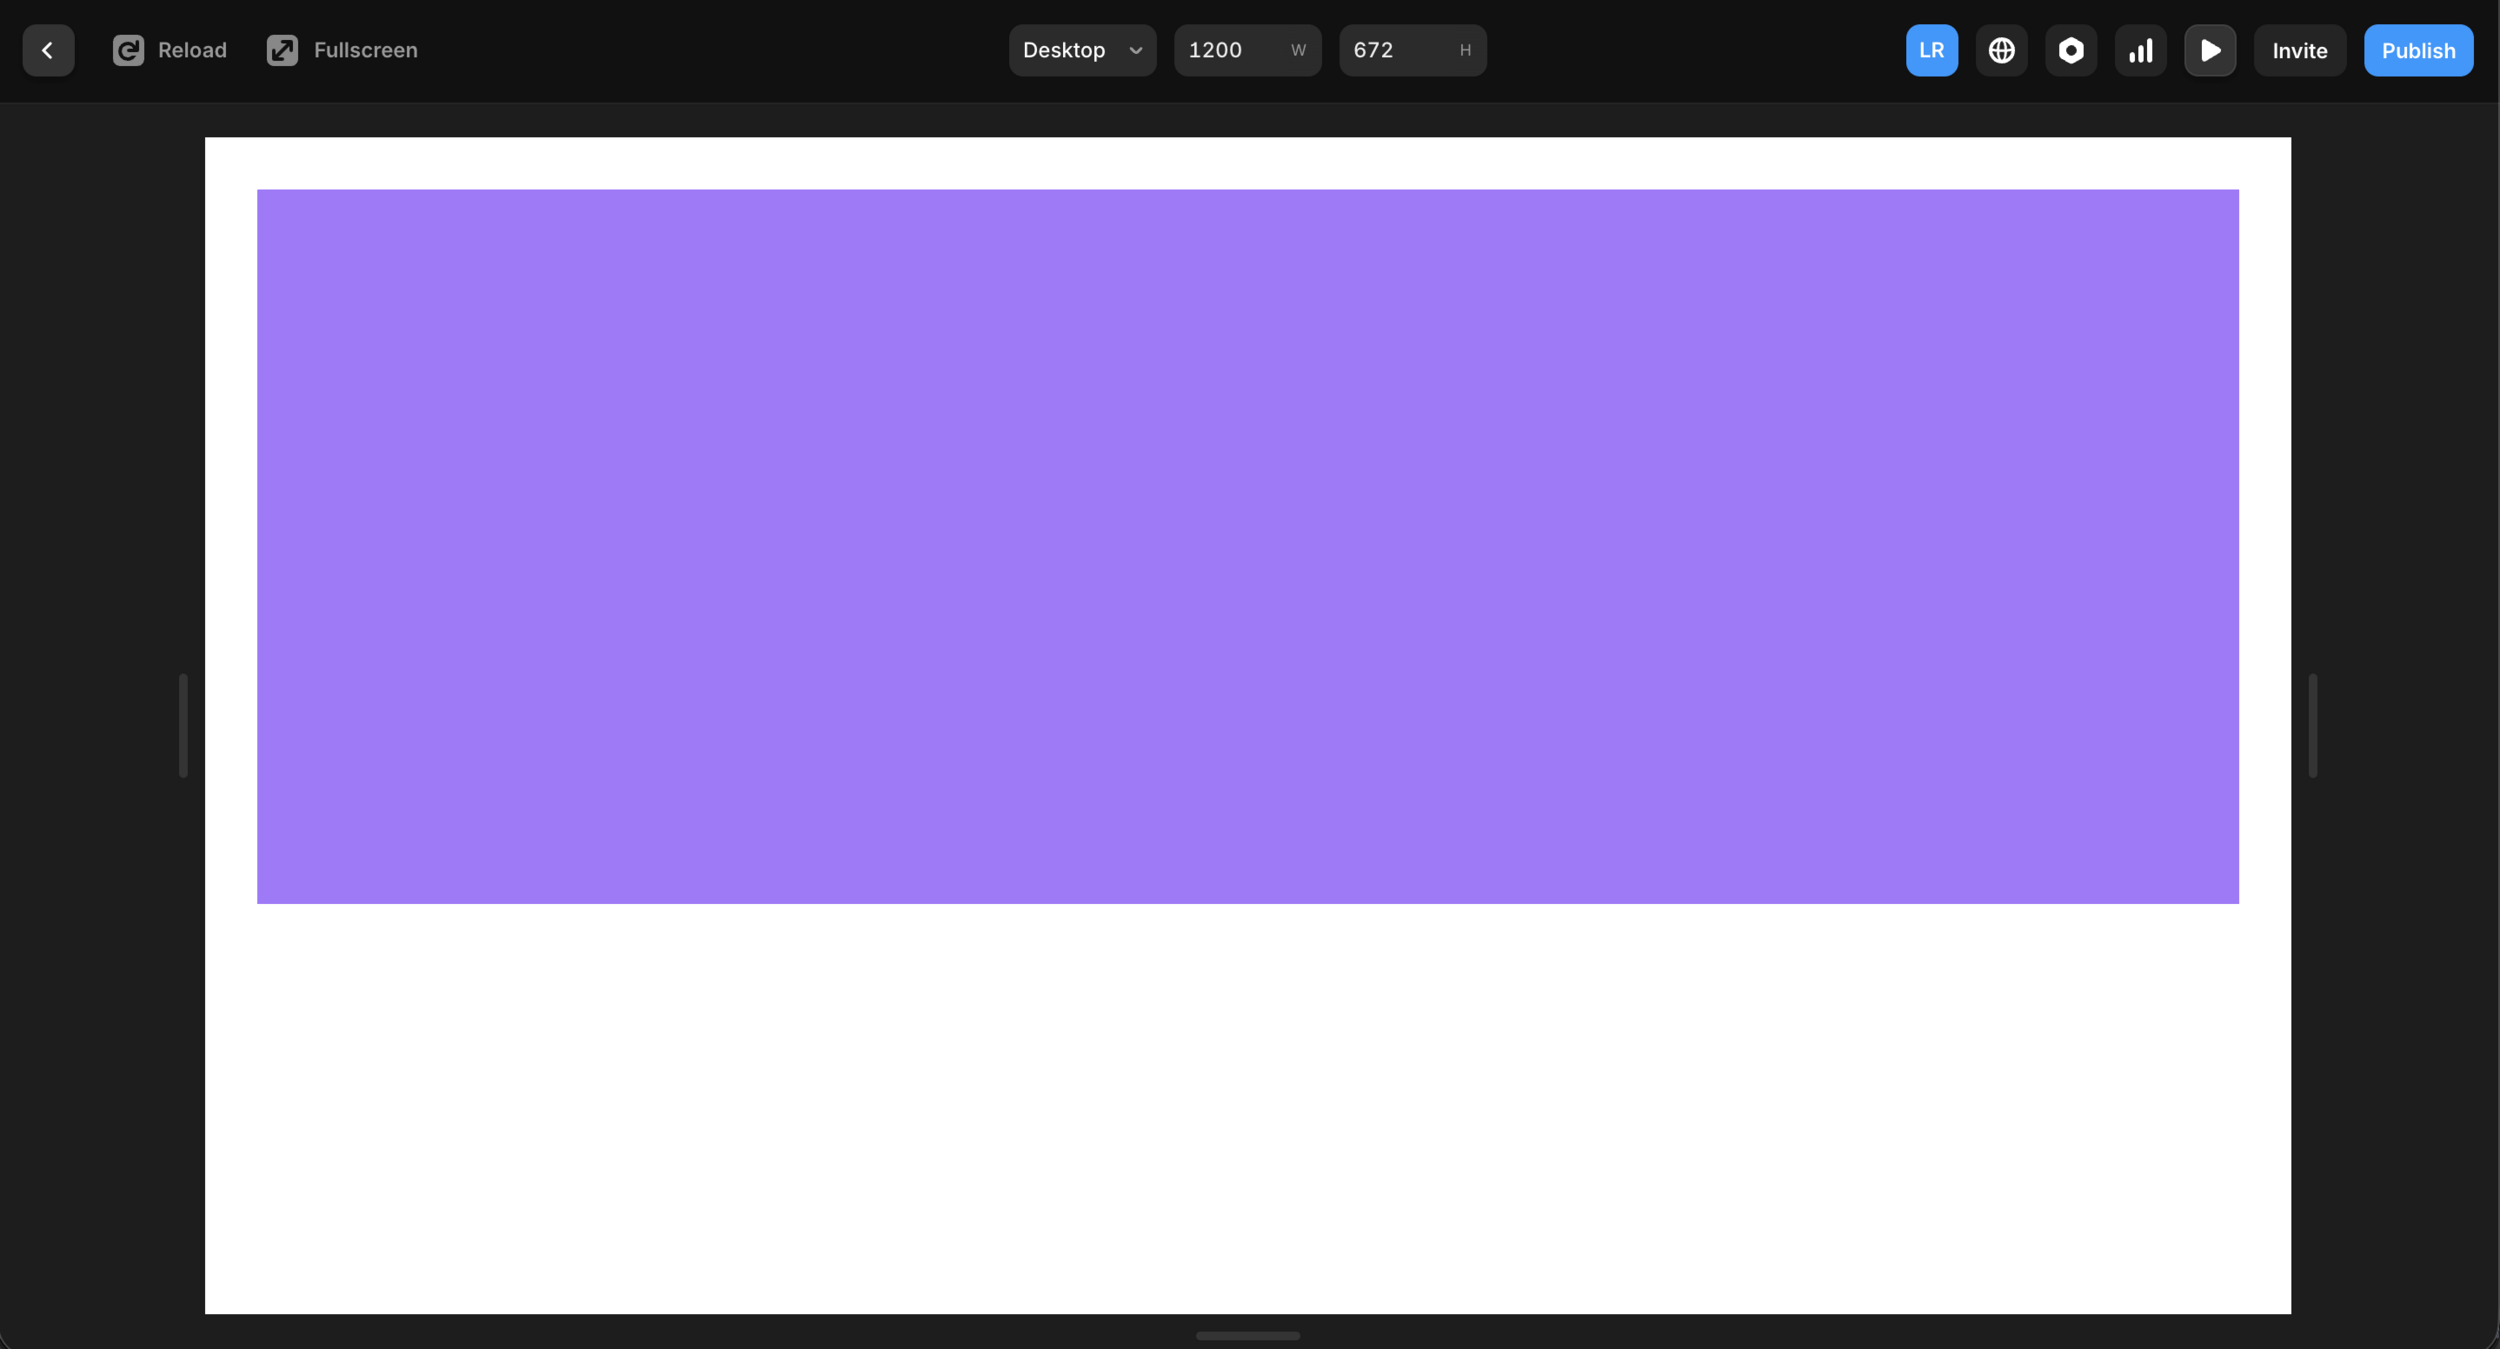Click the back arrow button
Screen dimensions: 2500x1349
[x=48, y=50]
